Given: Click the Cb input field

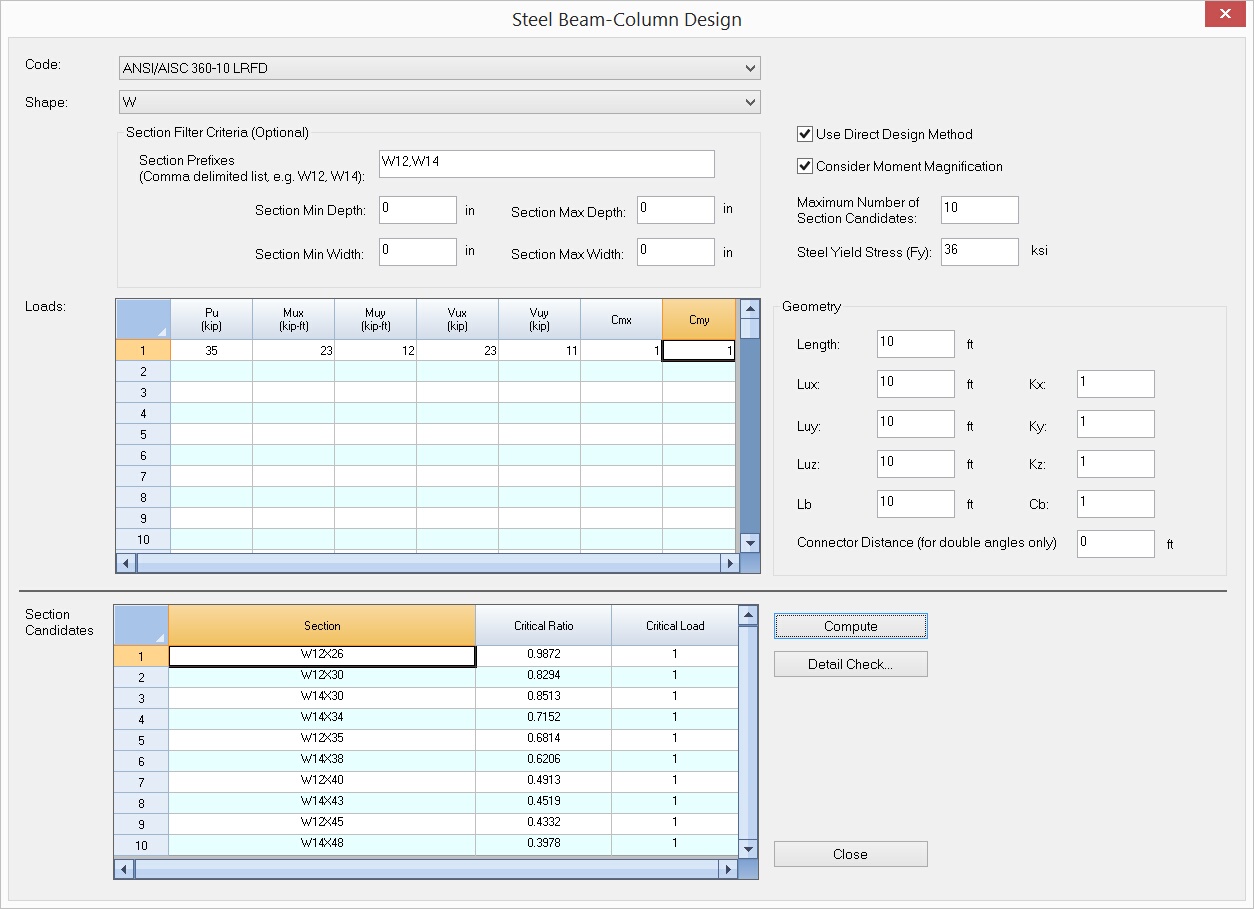Looking at the screenshot, I should (x=1116, y=504).
